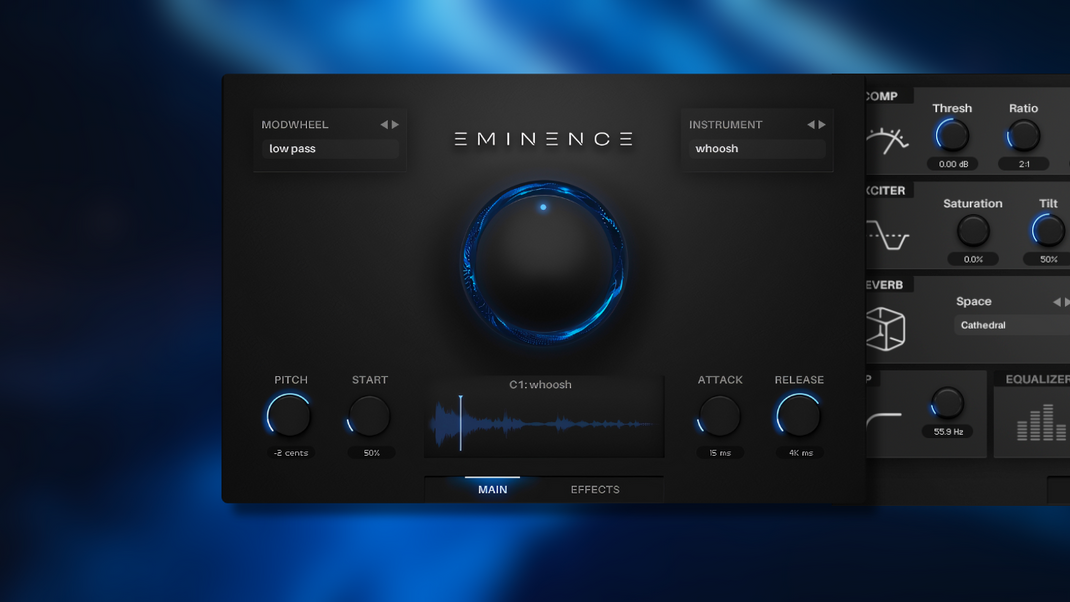The image size is (1070, 602).
Task: Open the MODWHEEL next-preset arrow
Action: [x=395, y=124]
